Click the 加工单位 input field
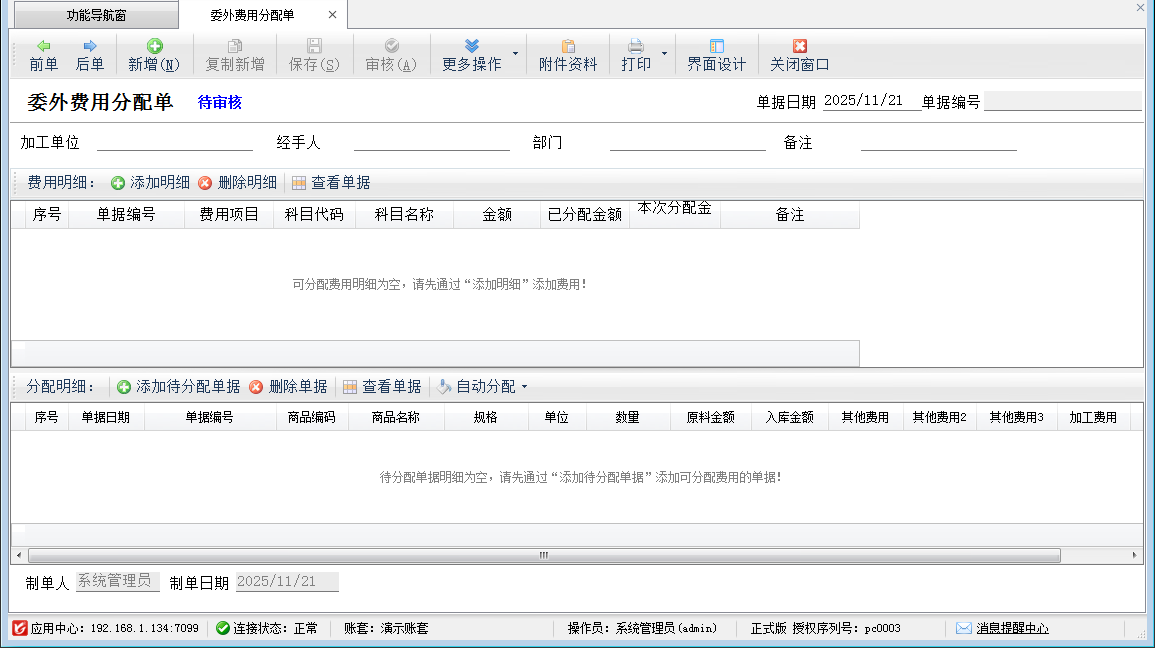The image size is (1155, 648). coord(174,143)
